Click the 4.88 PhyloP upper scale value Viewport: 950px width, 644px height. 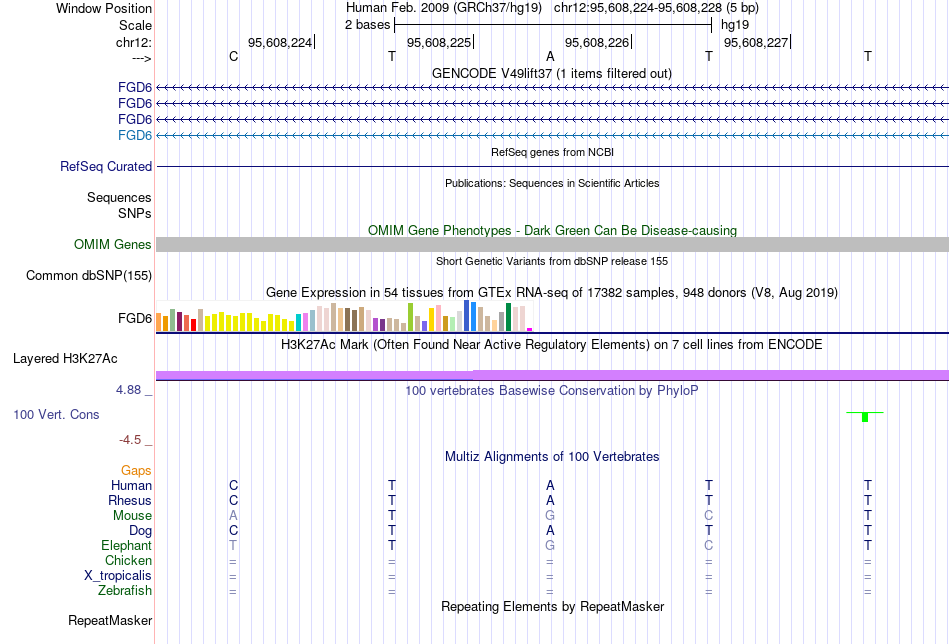click(x=128, y=390)
